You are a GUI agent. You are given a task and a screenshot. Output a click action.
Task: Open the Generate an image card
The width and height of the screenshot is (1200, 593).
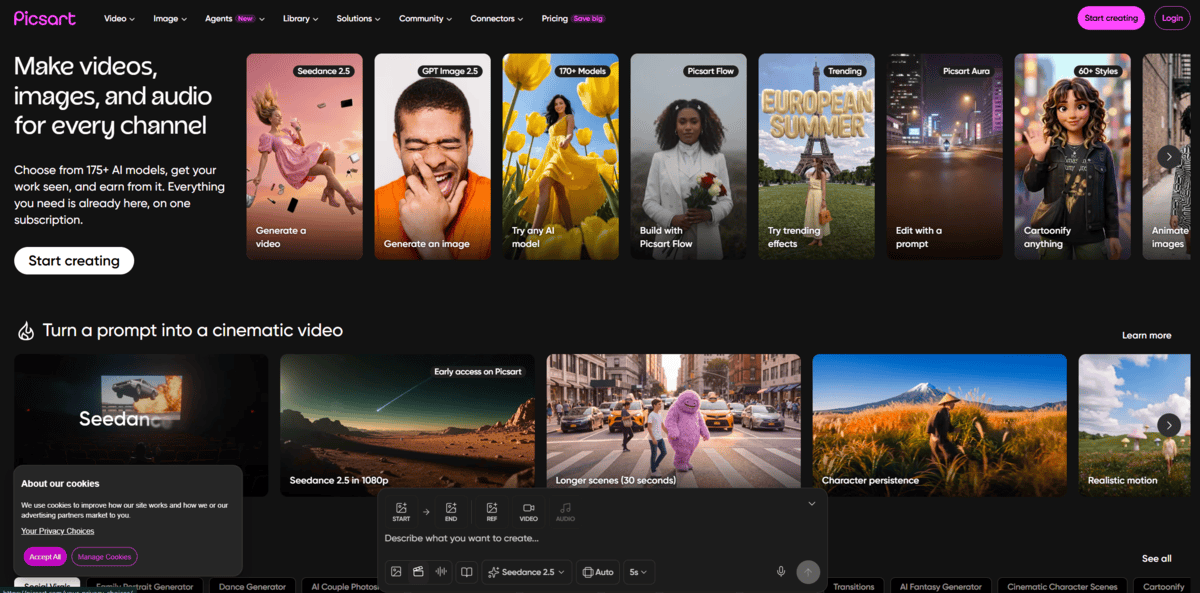(x=433, y=156)
